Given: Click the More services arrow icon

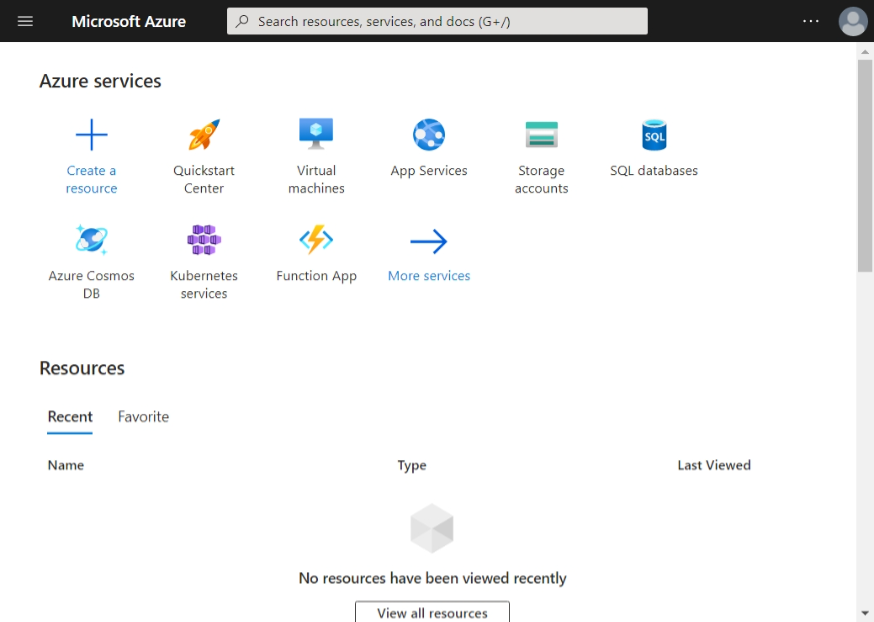Looking at the screenshot, I should pos(429,241).
